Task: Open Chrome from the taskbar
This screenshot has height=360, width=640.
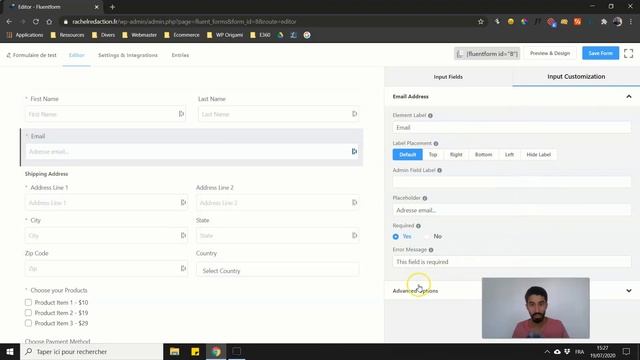Action: [x=216, y=351]
